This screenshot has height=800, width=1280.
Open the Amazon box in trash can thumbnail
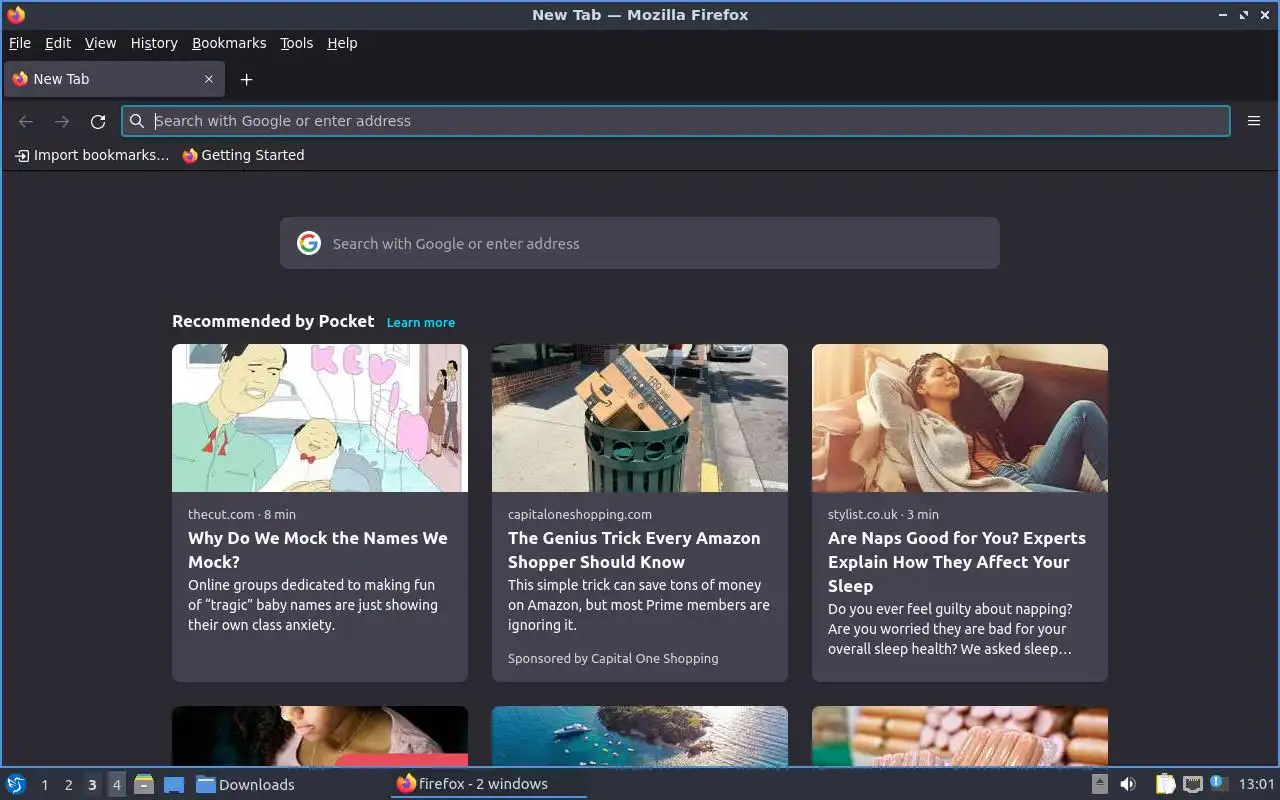640,418
